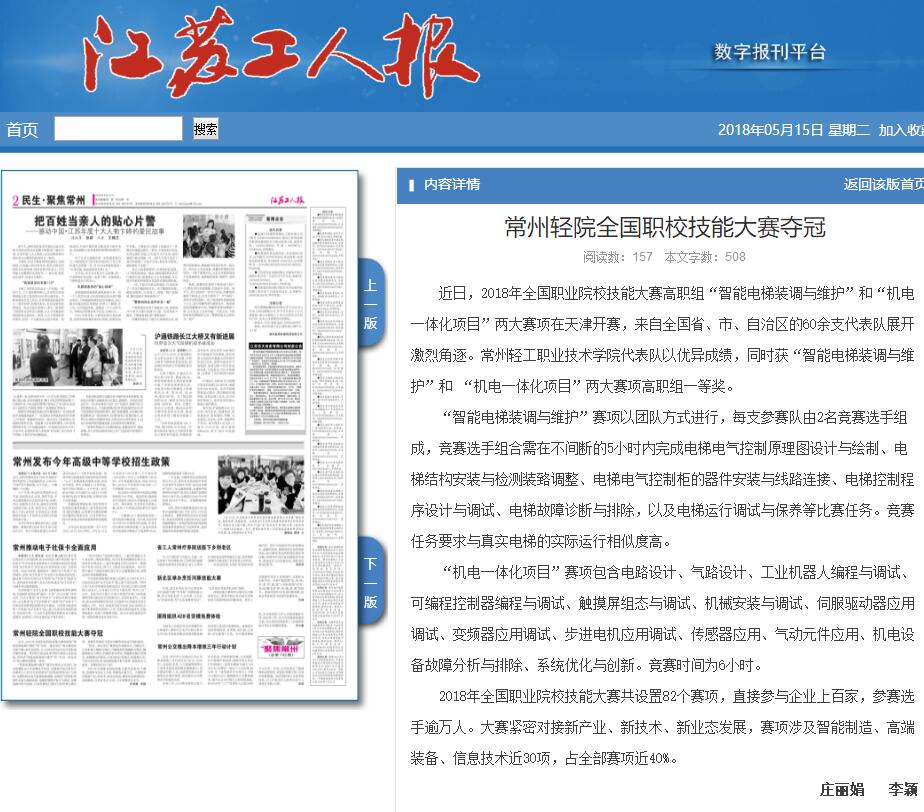The image size is (924, 812).
Task: Click the 本文字数: 508 word count
Action: (x=705, y=257)
